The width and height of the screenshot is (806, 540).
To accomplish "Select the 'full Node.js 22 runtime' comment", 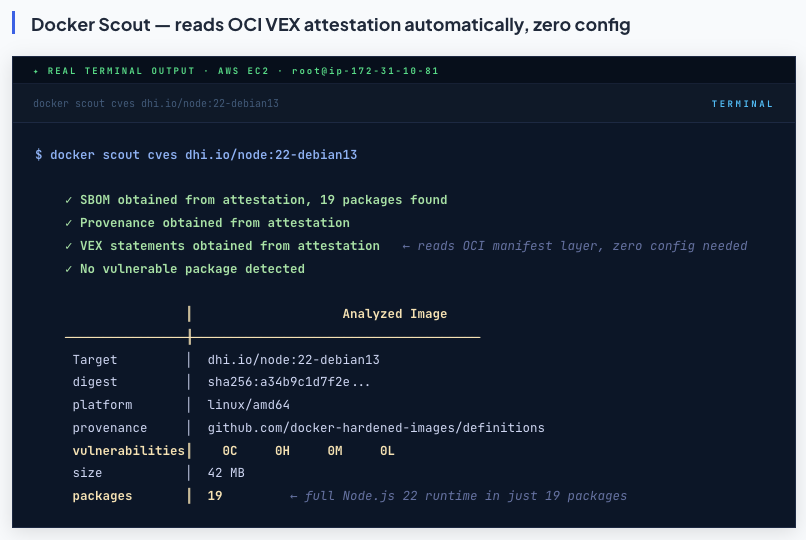I will 459,496.
